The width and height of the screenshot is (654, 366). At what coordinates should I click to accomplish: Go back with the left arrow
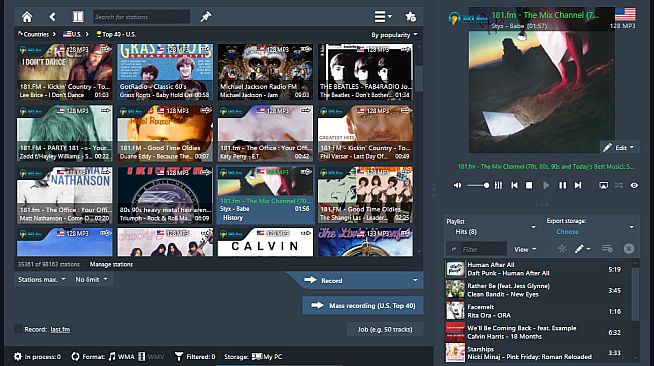tap(52, 17)
